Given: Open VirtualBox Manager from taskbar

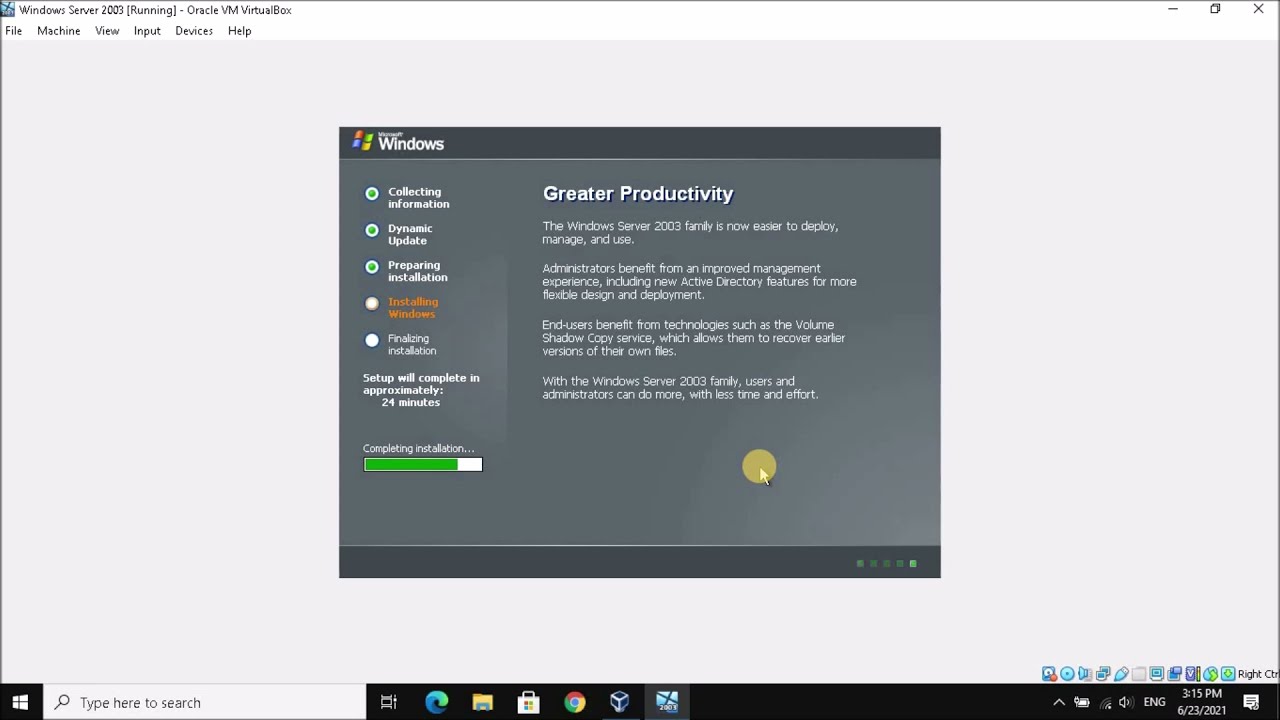Looking at the screenshot, I should 620,702.
